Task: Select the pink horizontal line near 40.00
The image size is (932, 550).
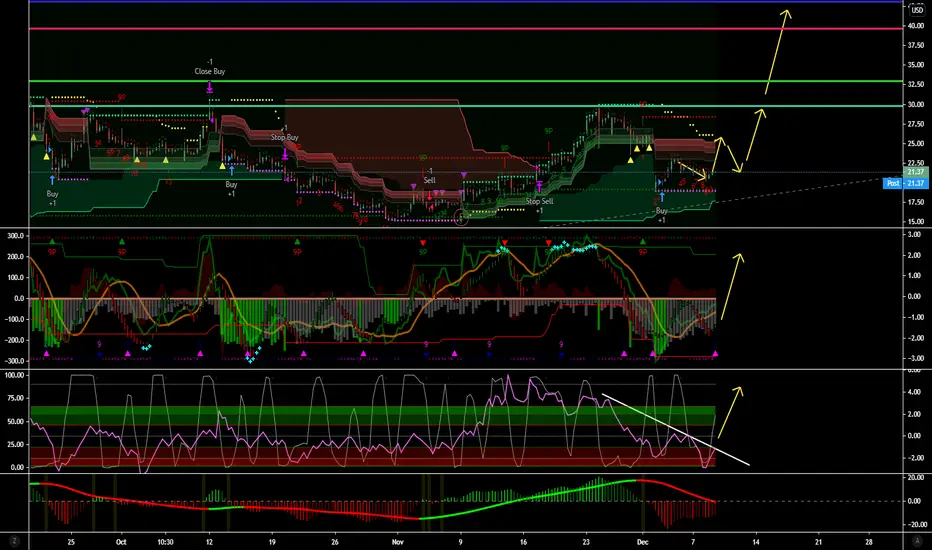Action: tap(466, 29)
